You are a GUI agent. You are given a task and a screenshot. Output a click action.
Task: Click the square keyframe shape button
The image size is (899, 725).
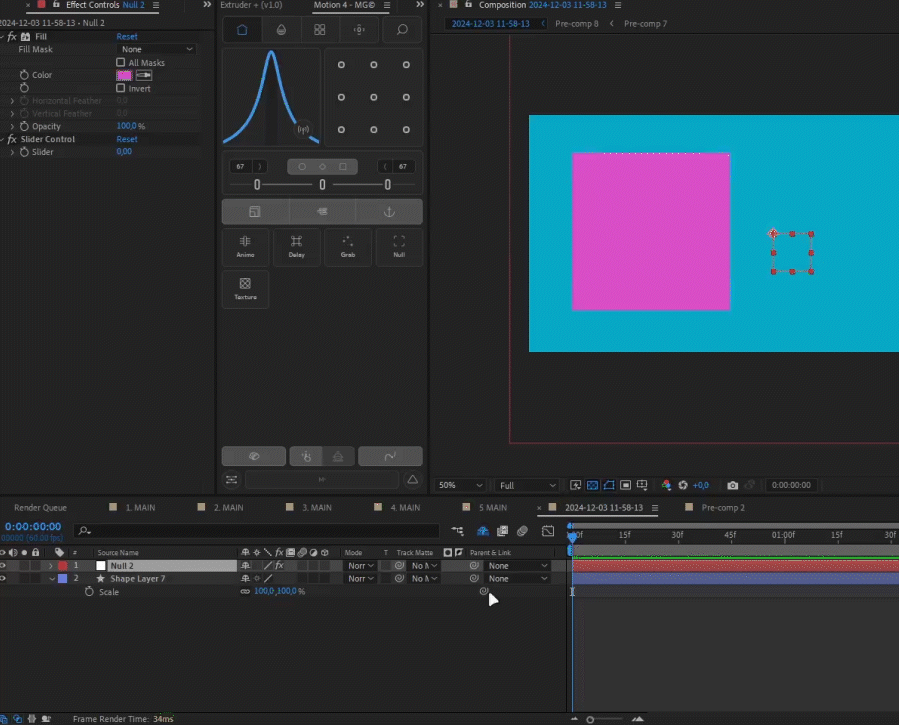click(x=343, y=167)
